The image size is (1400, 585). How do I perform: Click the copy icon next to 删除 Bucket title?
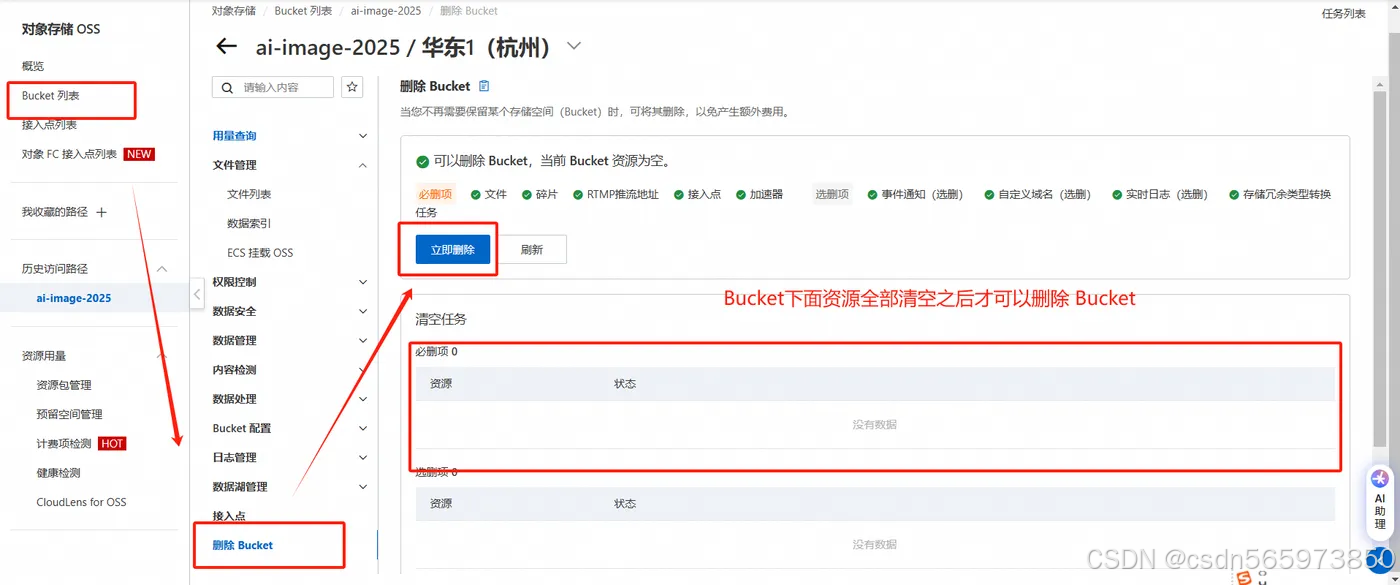point(482,86)
